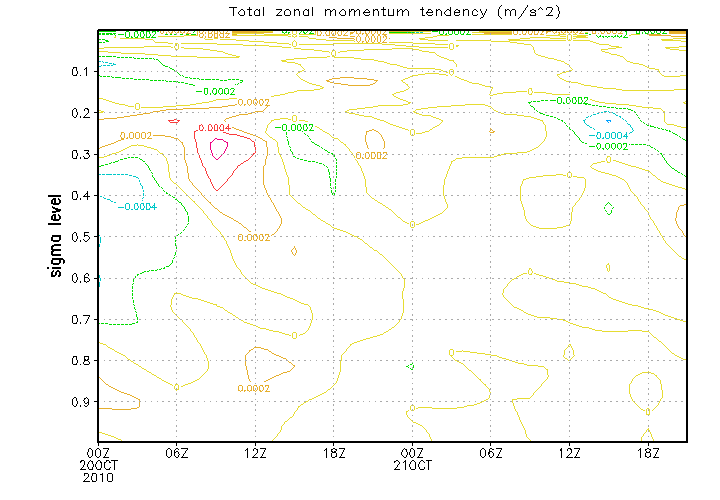The image size is (720, 500).
Task: Select the 0.8 sigma tick label
Action: tap(81, 360)
